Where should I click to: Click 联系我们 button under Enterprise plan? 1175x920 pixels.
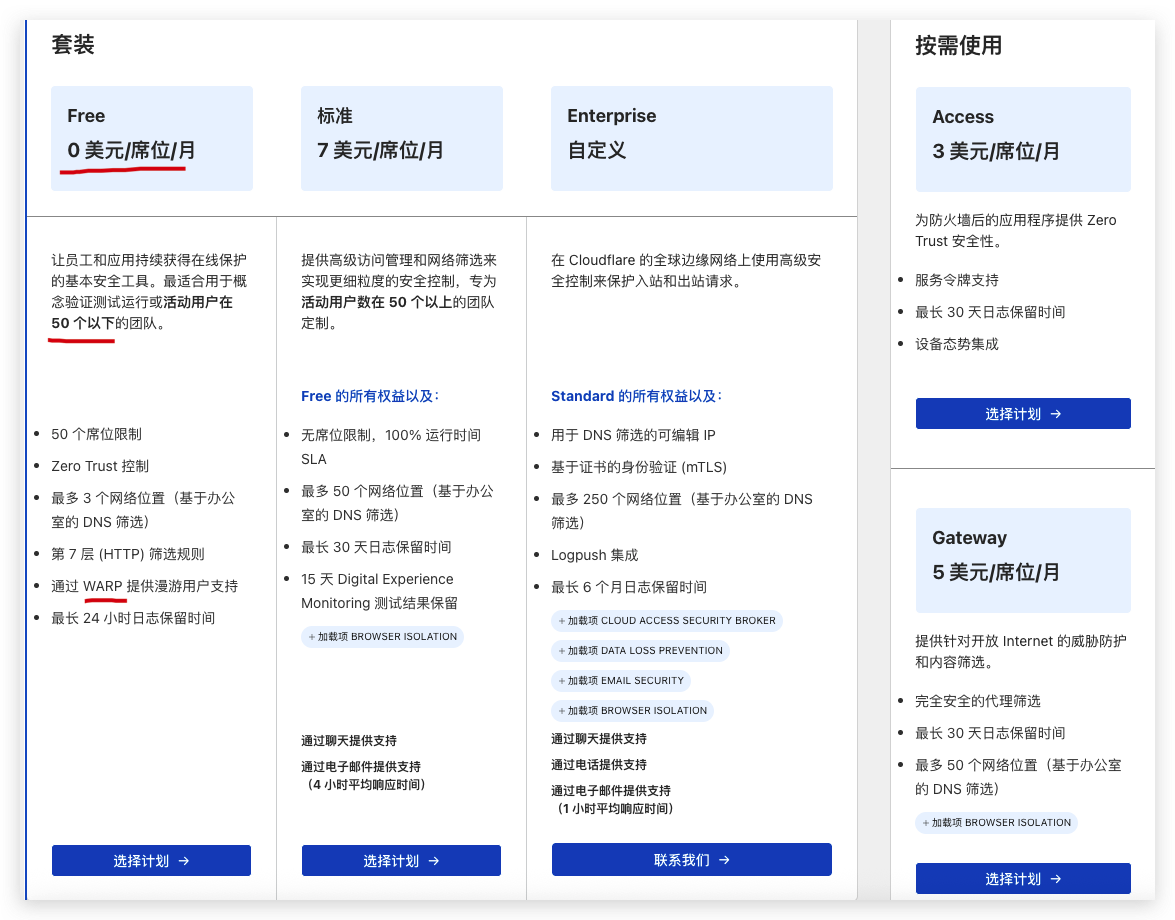pyautogui.click(x=692, y=859)
